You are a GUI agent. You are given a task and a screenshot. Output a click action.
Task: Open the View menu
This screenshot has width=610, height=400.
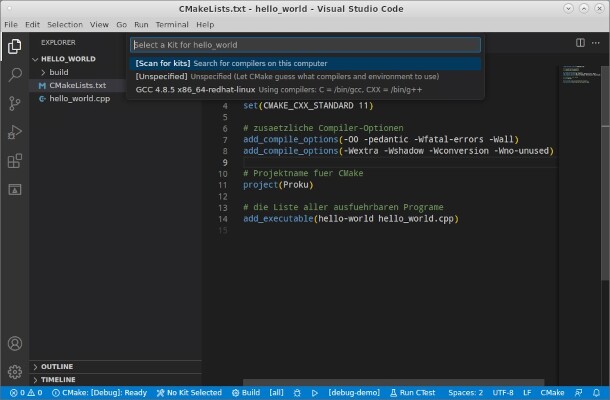(x=99, y=25)
